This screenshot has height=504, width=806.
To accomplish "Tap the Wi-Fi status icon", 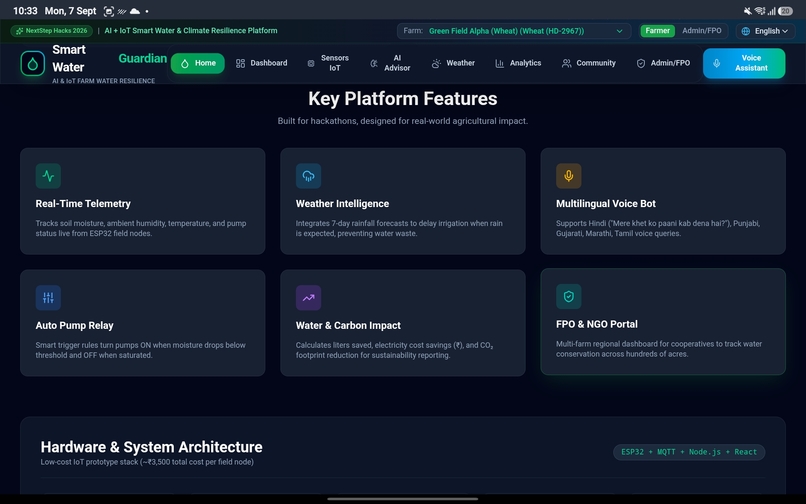I will click(x=760, y=11).
